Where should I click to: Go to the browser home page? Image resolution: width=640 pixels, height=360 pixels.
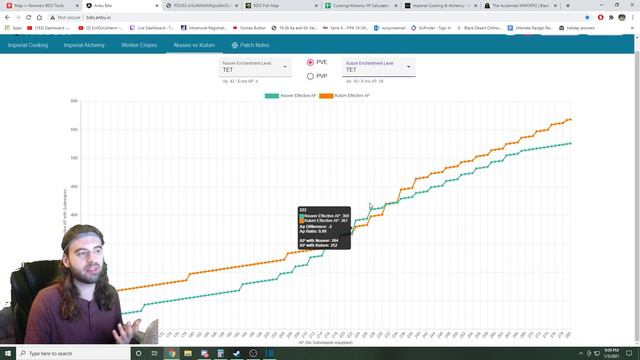tap(39, 18)
